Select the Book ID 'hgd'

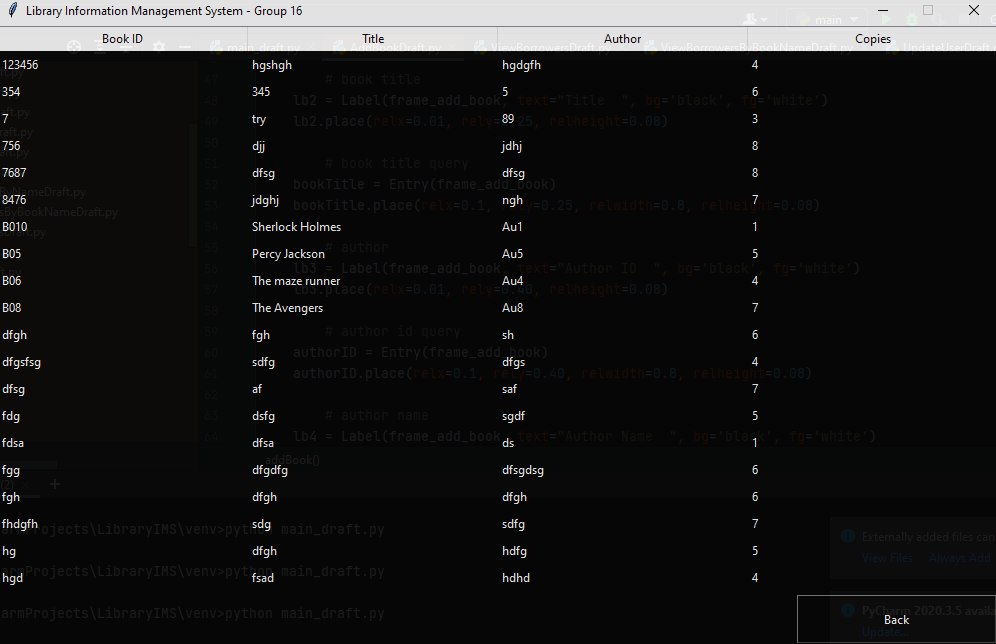tap(13, 578)
